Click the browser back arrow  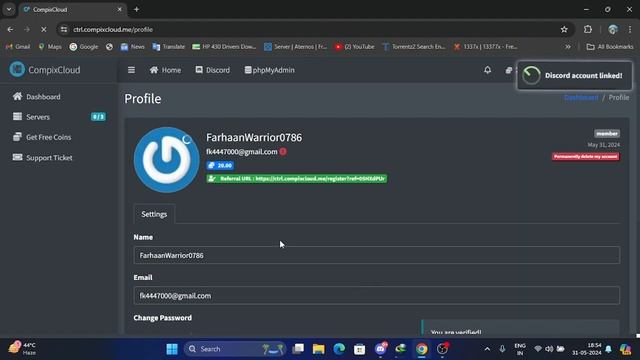10,29
